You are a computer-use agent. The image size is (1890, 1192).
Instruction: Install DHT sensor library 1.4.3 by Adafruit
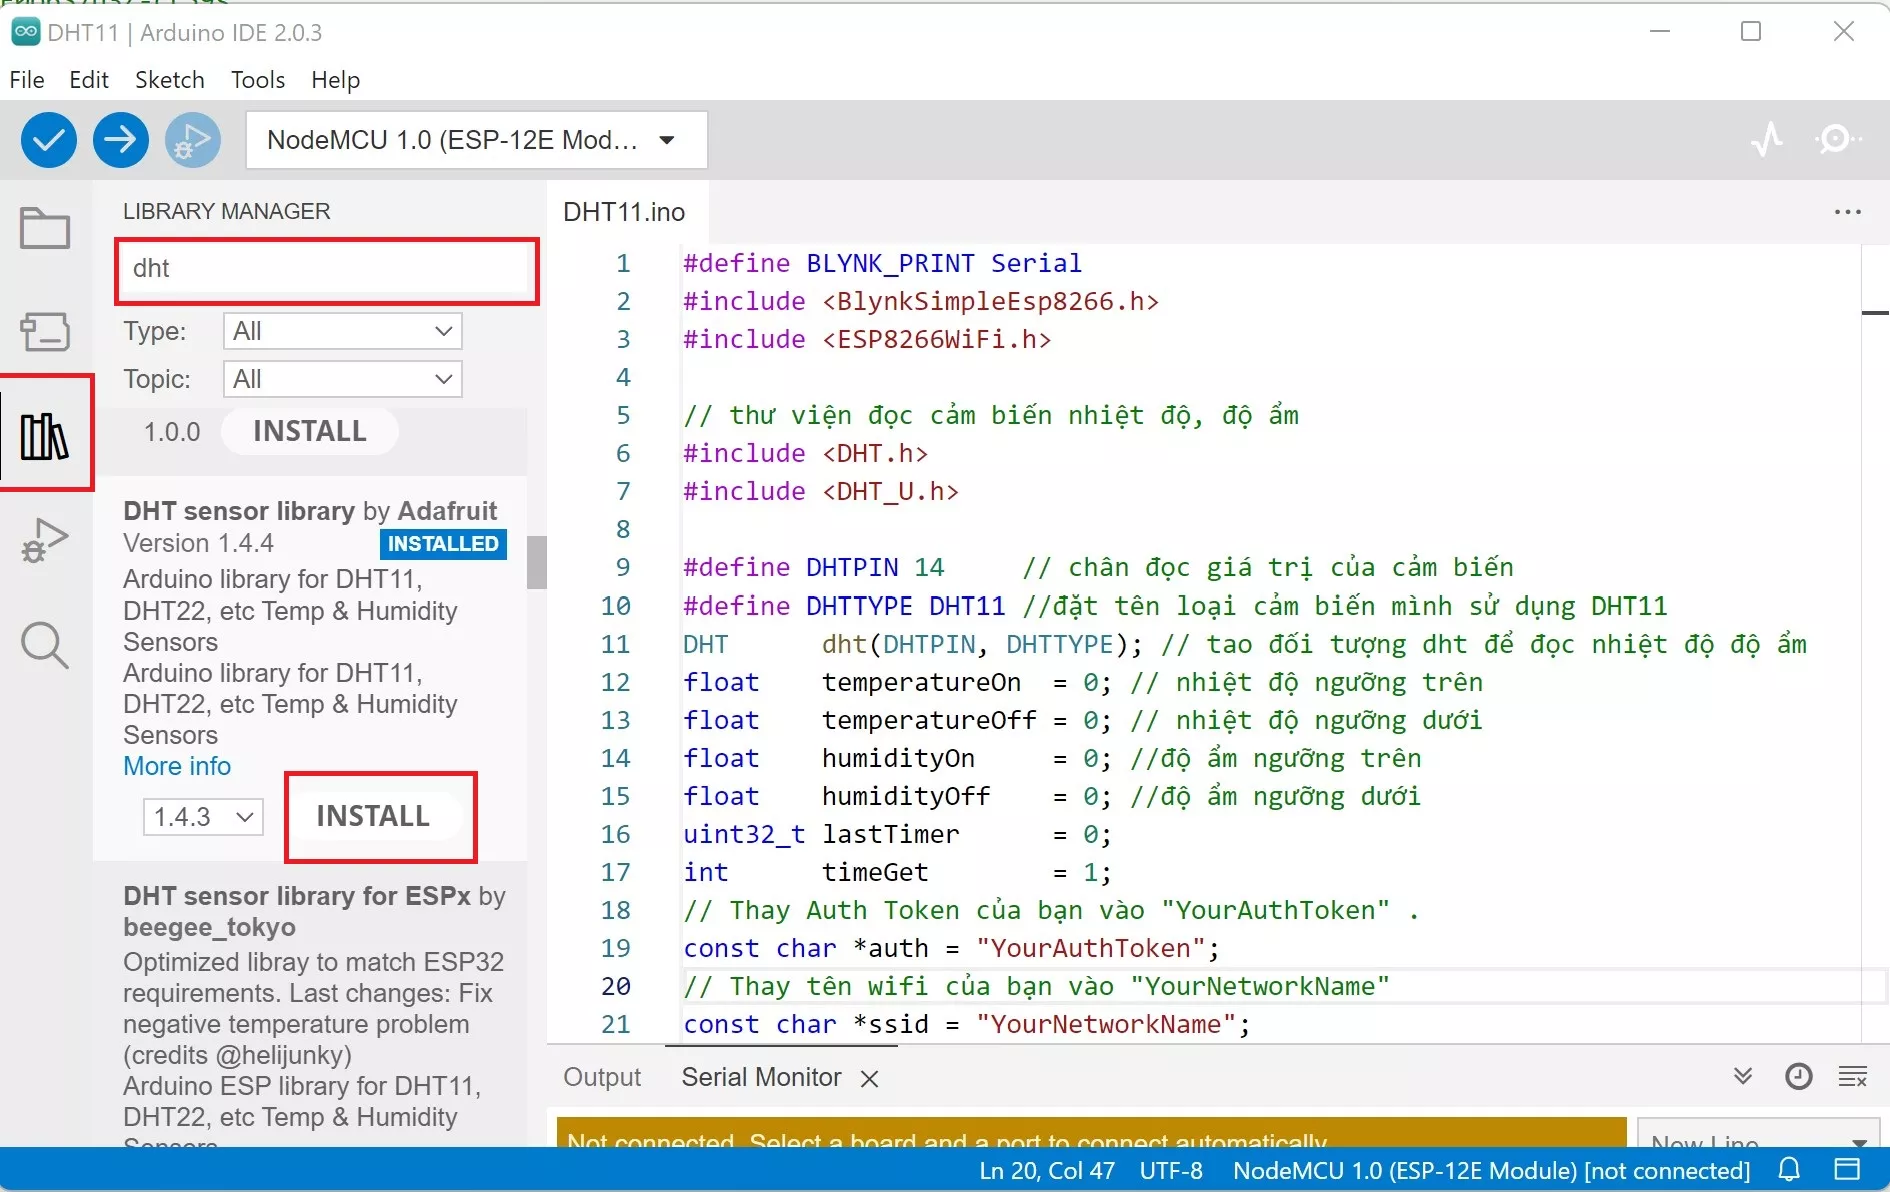tap(373, 816)
